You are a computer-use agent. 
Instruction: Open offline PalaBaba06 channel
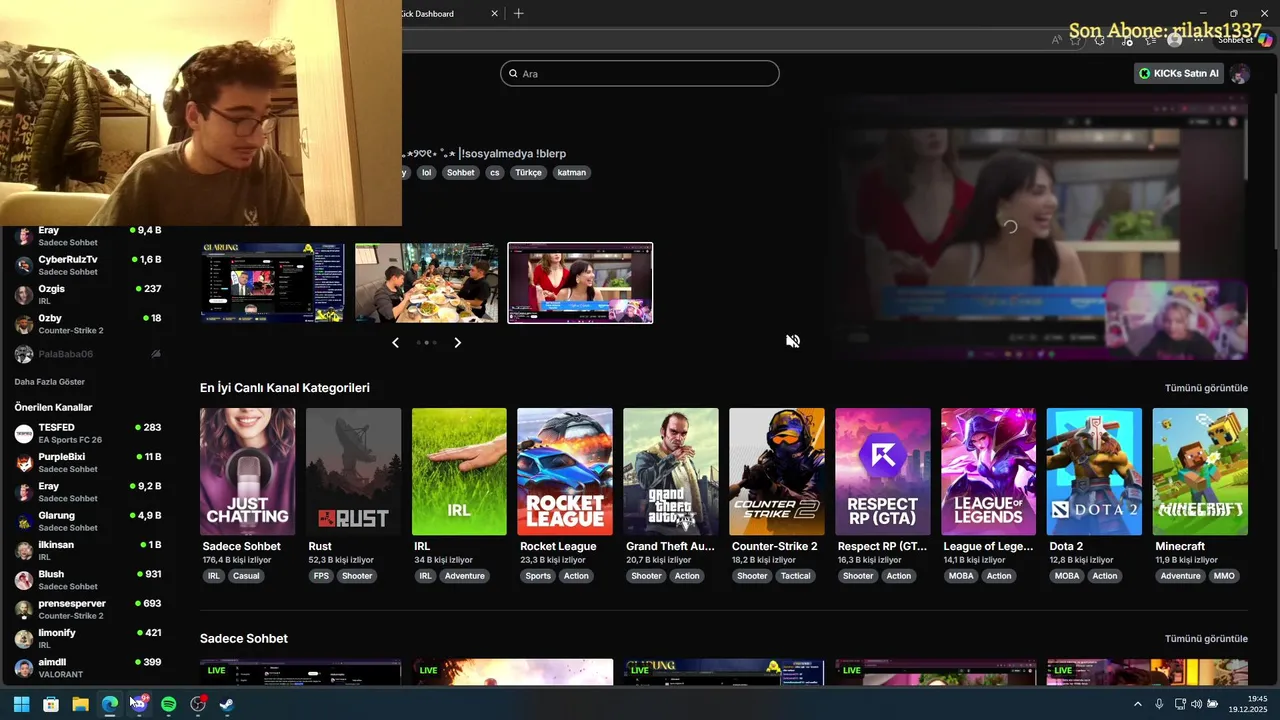(x=88, y=354)
